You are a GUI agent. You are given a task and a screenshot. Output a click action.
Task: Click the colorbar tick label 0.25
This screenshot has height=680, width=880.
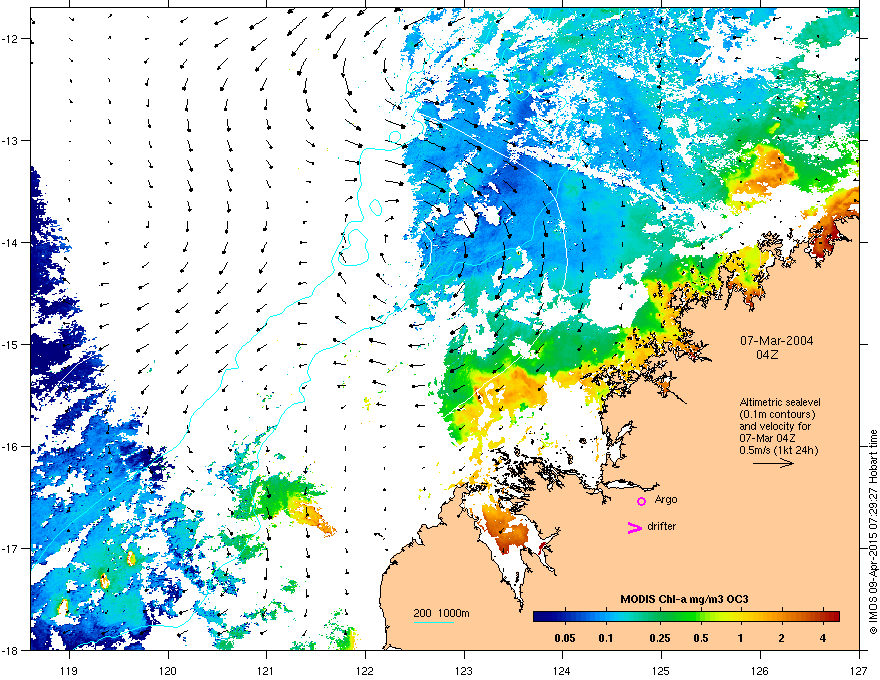click(660, 638)
